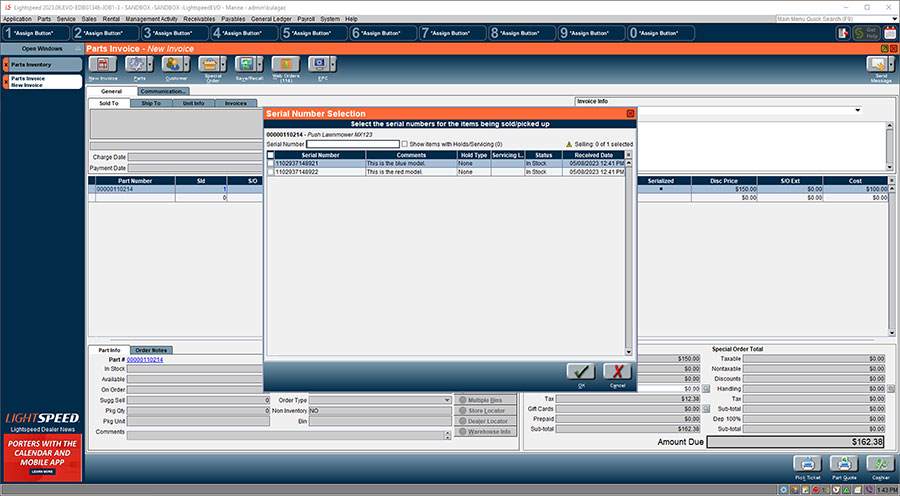
Task: Click the serial list vertical scrollbar
Action: tap(629, 257)
